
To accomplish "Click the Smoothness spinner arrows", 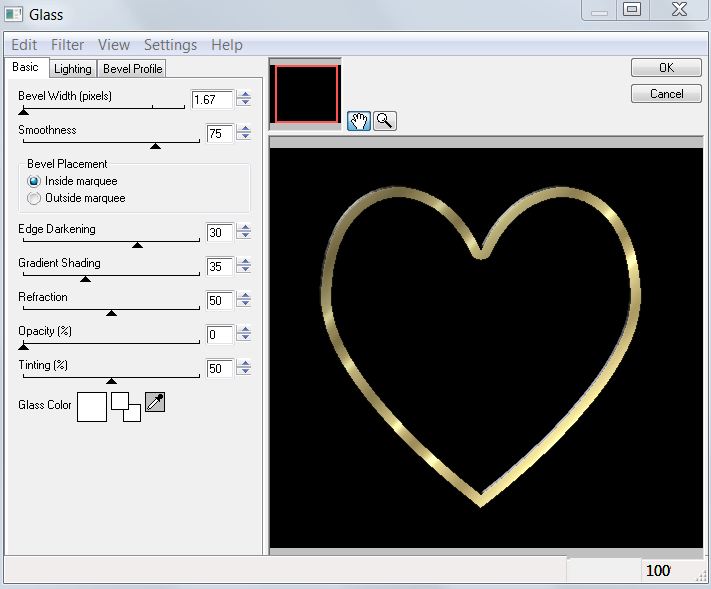I will click(x=244, y=133).
